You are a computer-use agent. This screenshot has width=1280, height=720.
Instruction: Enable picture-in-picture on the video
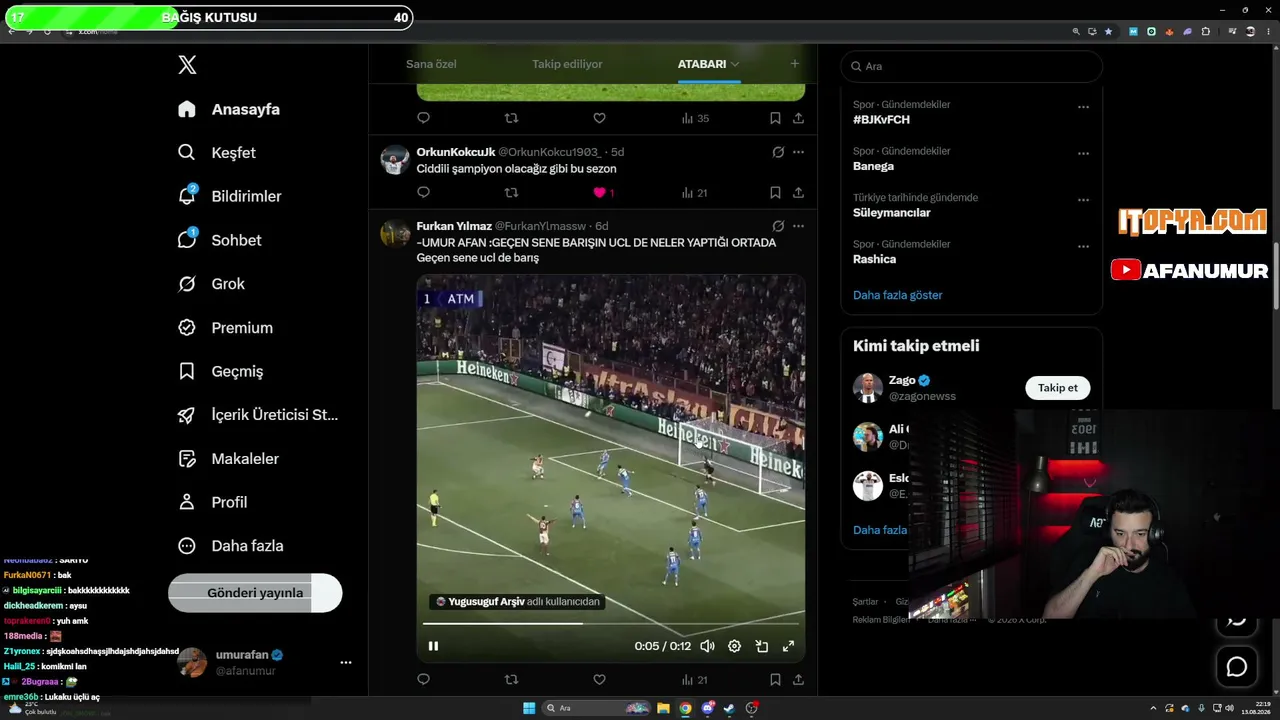[761, 646]
